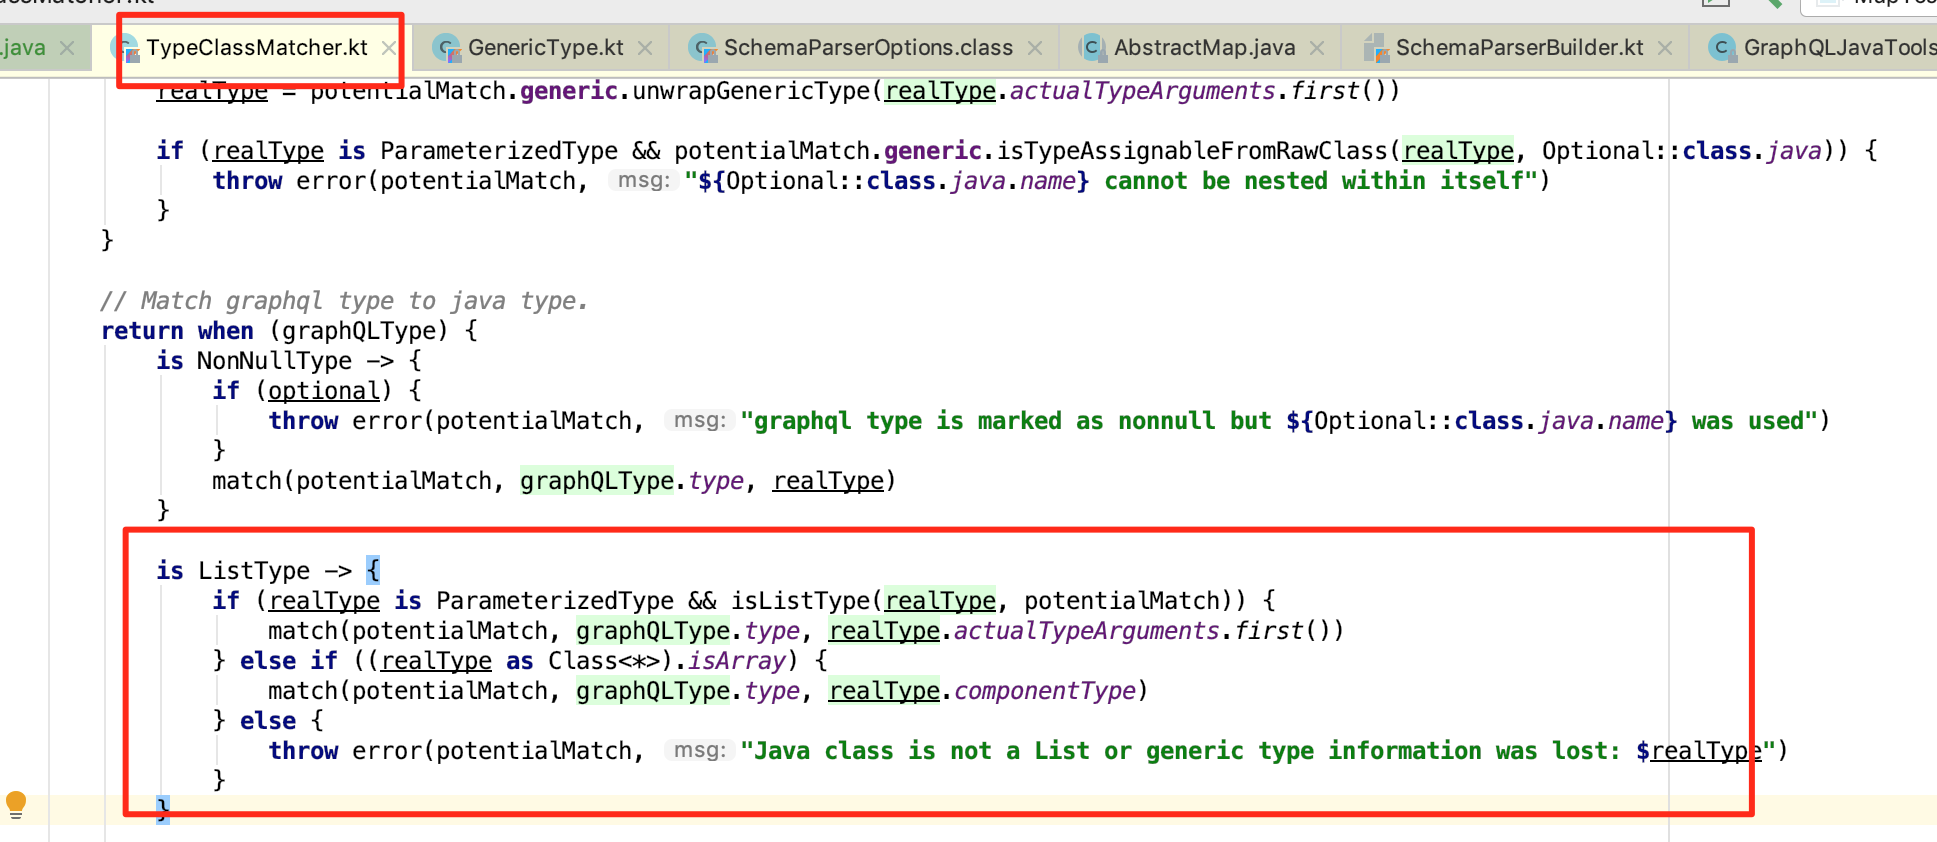The image size is (1937, 842).
Task: Click 'msg:' hint on the 'marked as nonnull' line
Action: pos(699,420)
